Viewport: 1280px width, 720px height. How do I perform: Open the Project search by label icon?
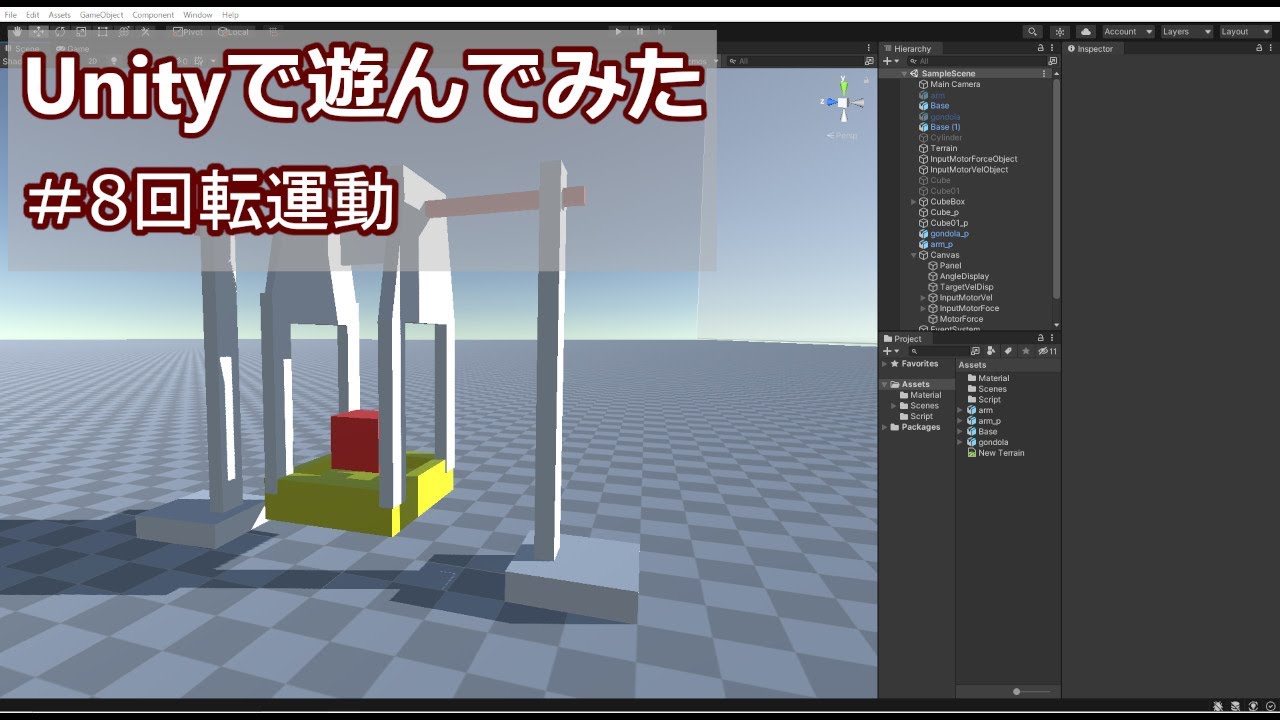pyautogui.click(x=1008, y=351)
